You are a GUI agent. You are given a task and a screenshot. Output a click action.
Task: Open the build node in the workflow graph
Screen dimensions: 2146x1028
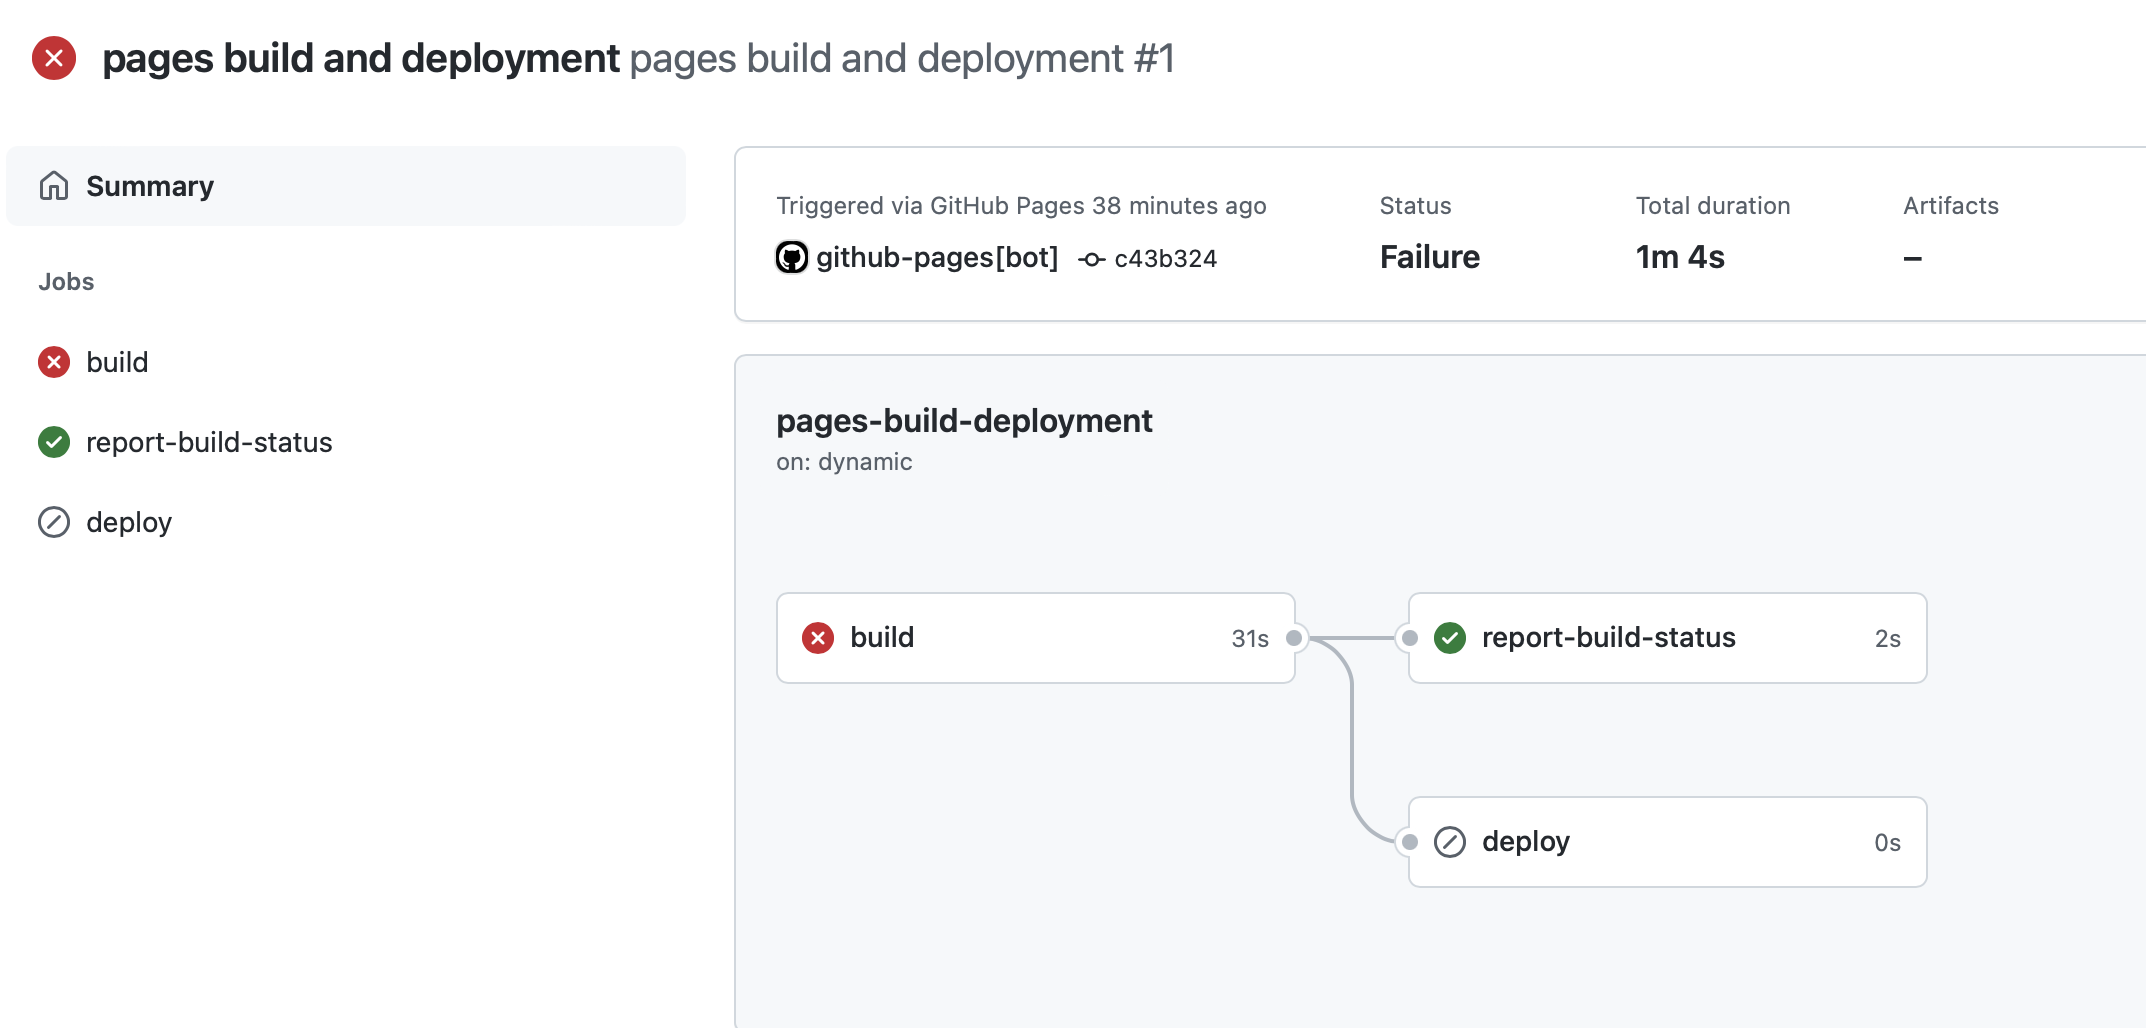(1035, 638)
